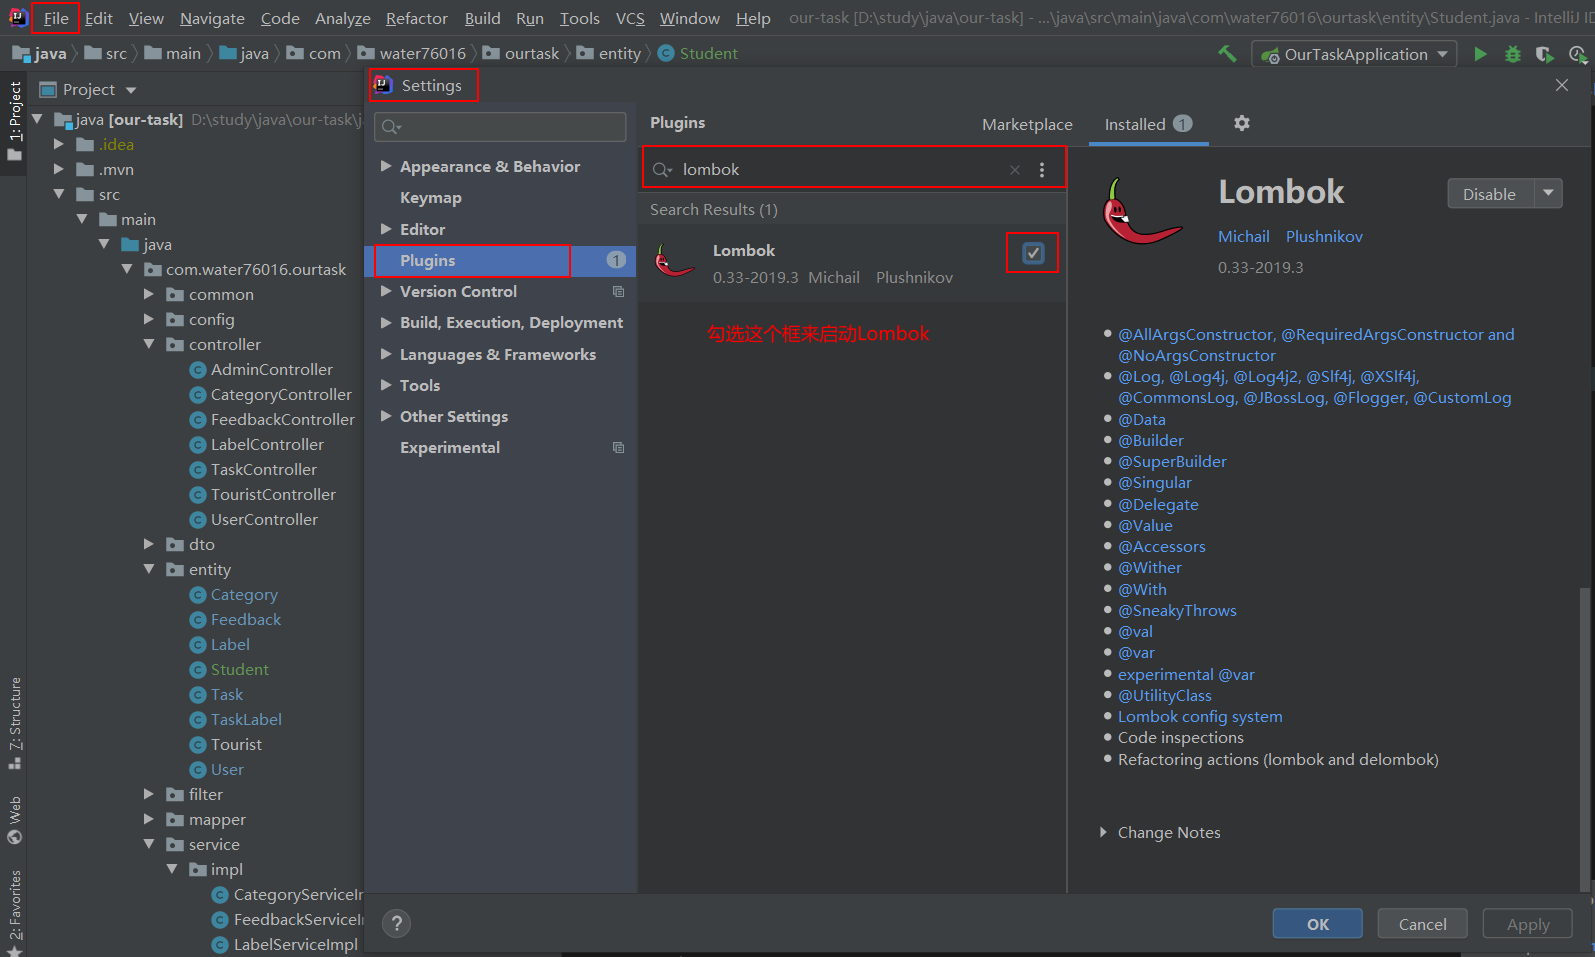Open the OurTaskApplication run configuration dropdown

(x=1354, y=54)
